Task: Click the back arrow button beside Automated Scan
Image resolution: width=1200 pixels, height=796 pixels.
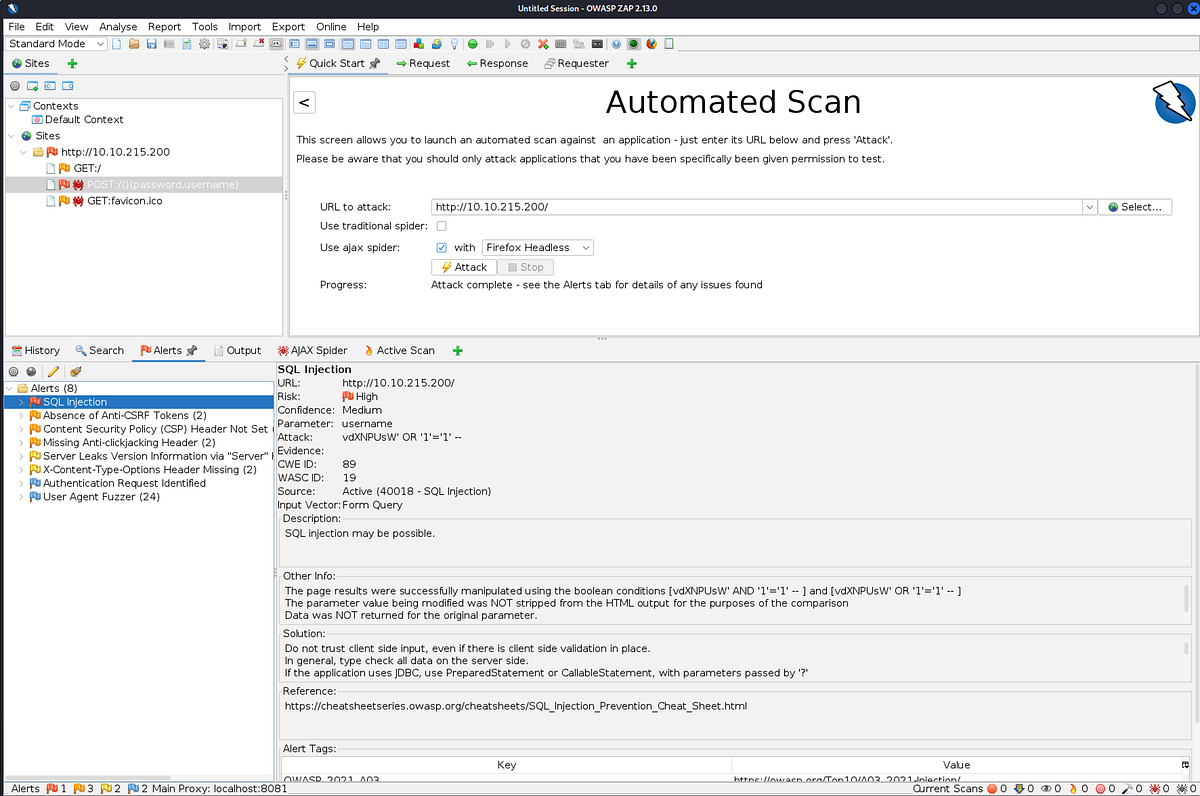Action: 305,102
